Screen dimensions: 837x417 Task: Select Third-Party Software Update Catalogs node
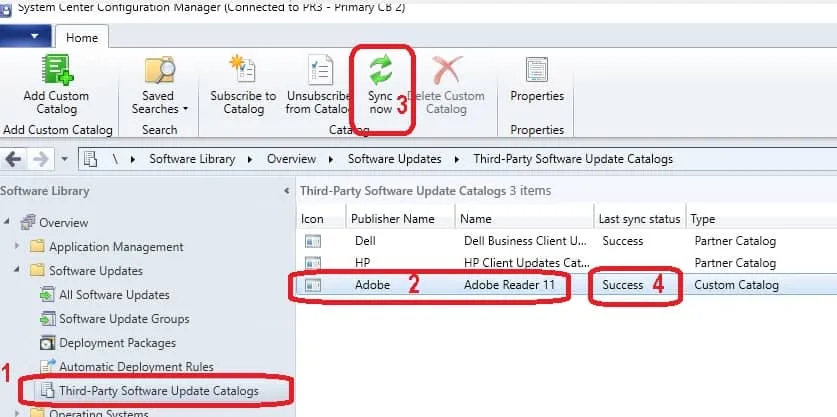[158, 390]
